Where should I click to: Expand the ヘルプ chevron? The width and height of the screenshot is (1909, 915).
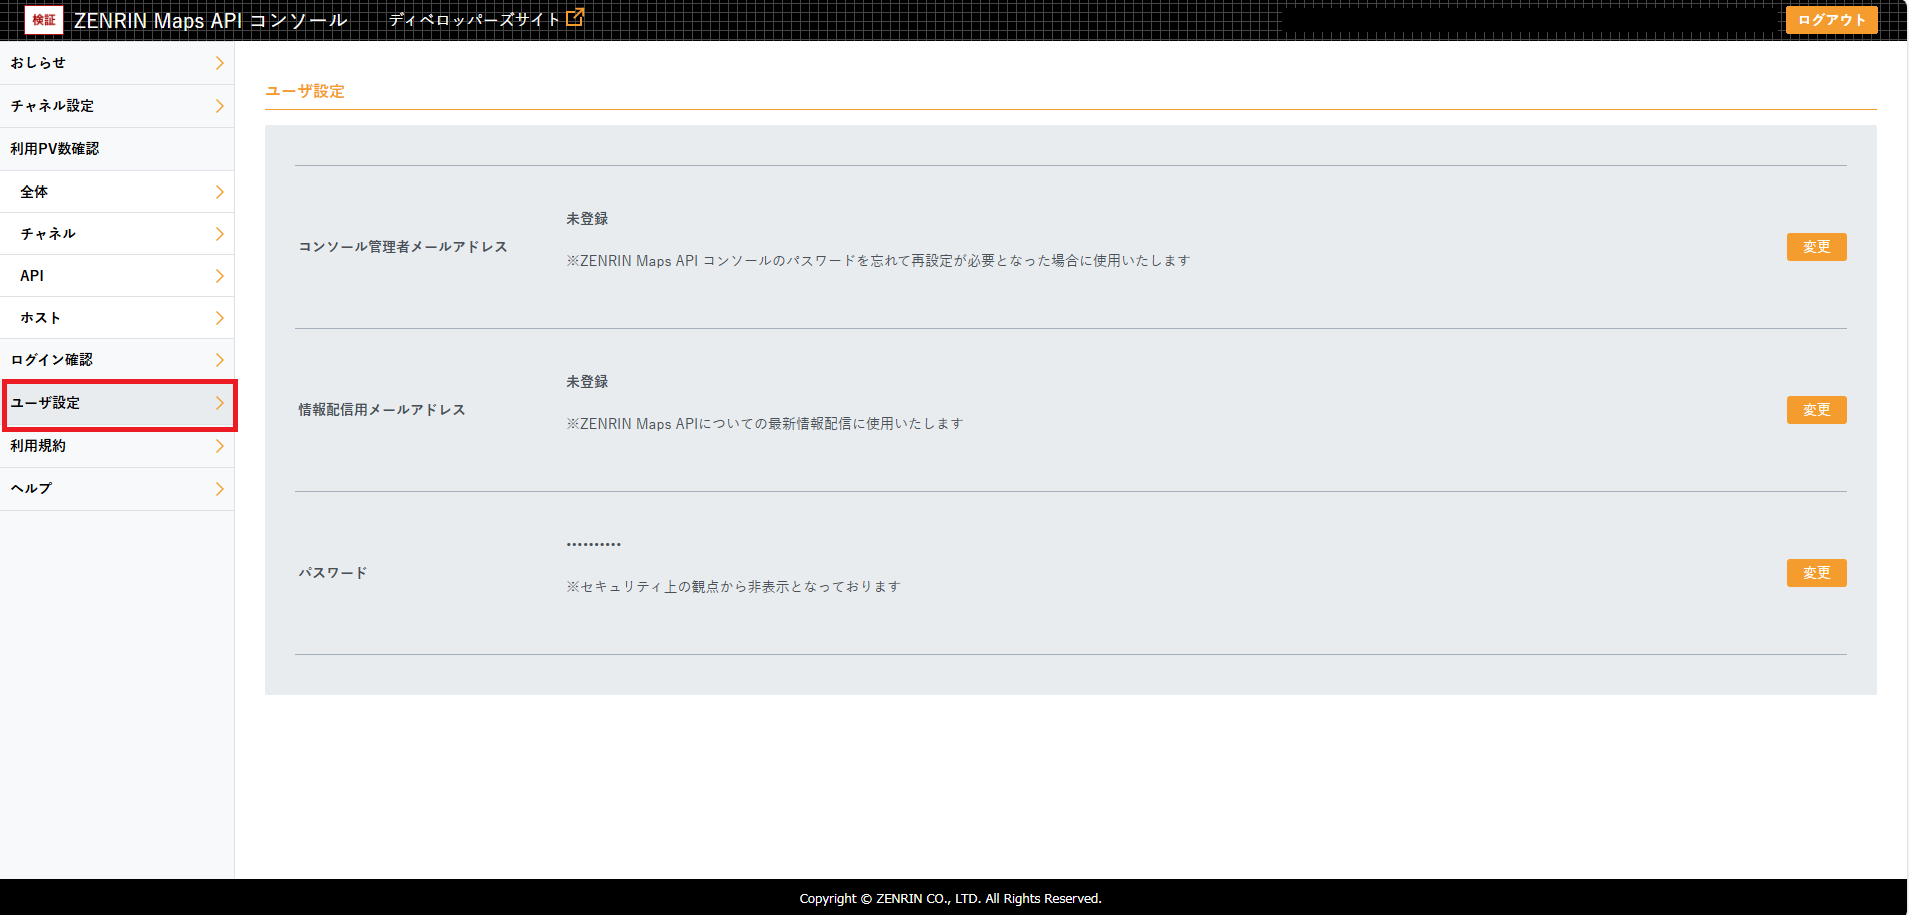pyautogui.click(x=219, y=488)
